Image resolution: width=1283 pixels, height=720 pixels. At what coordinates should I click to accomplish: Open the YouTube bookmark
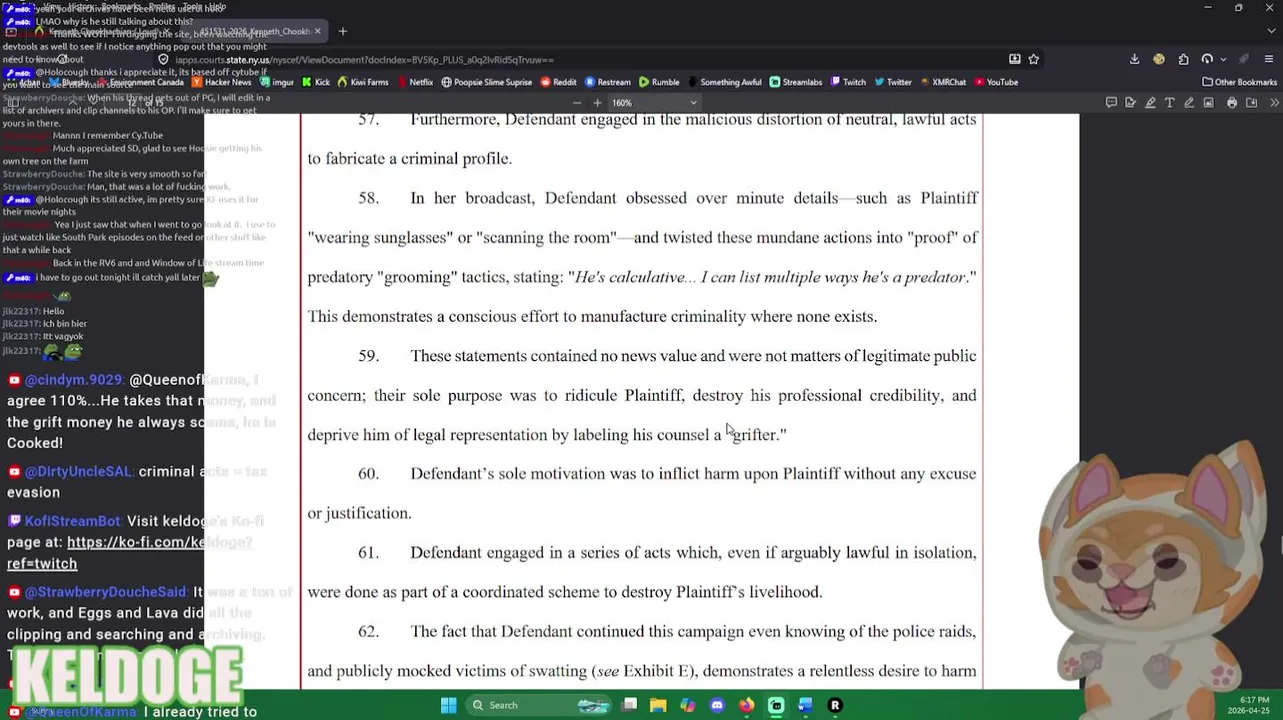pyautogui.click(x=996, y=82)
